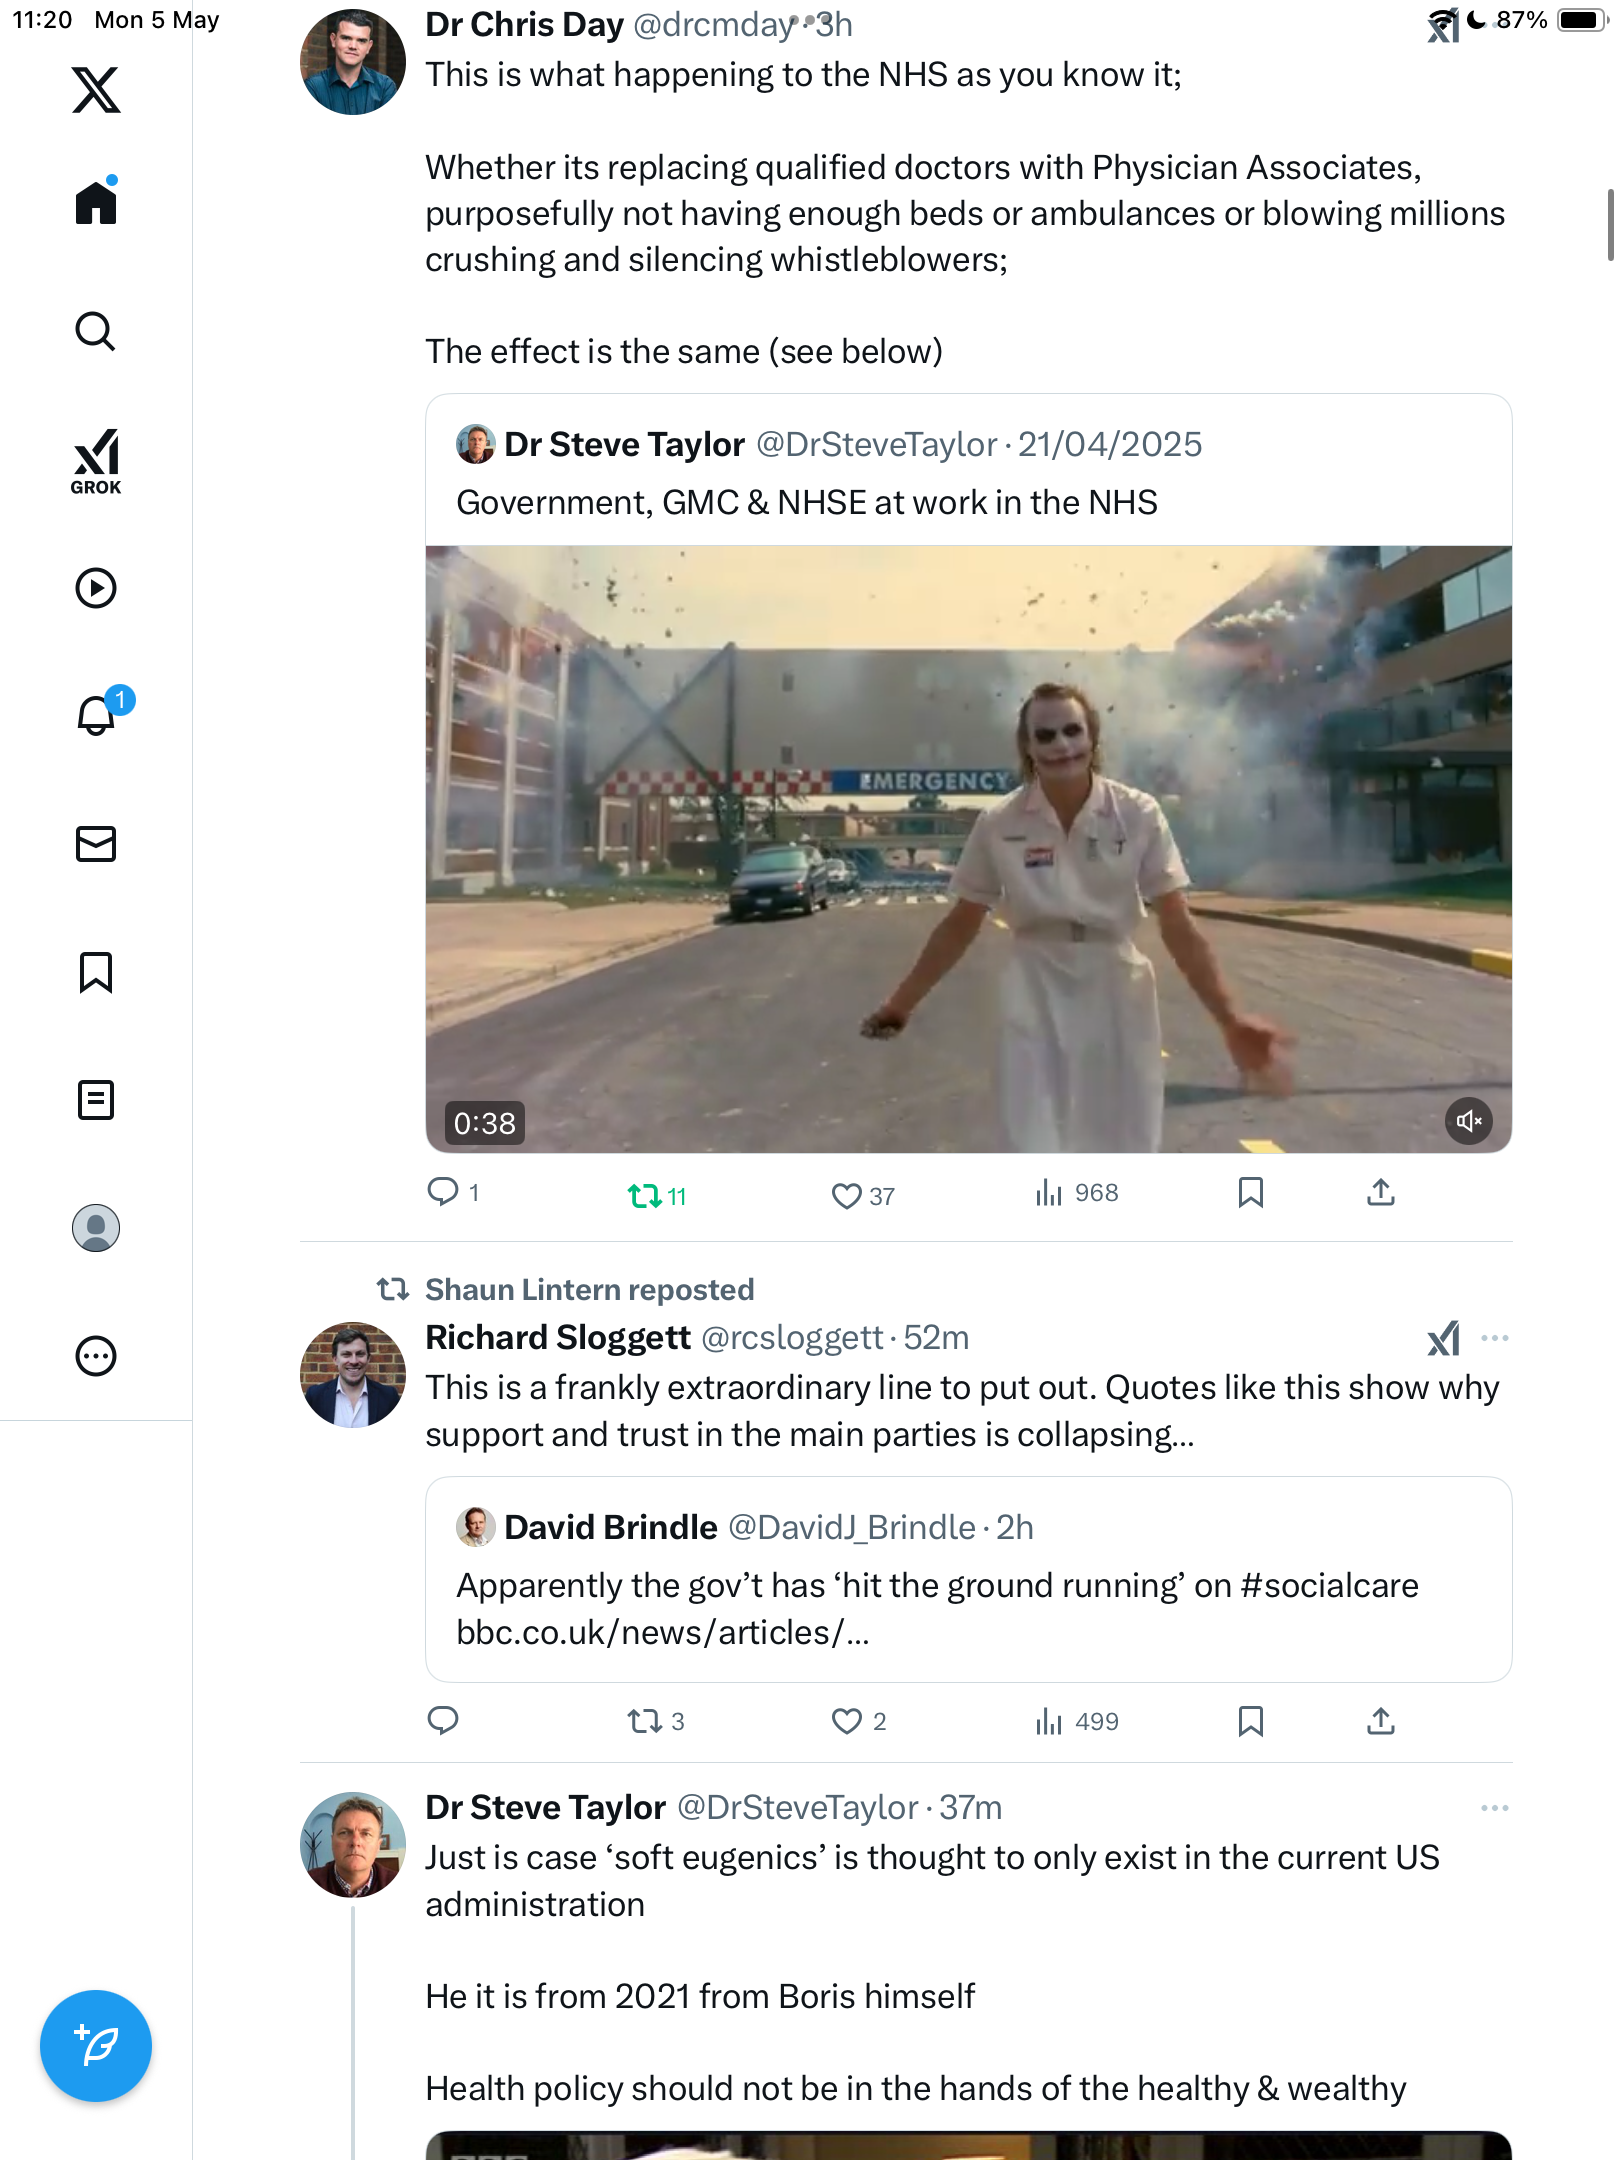This screenshot has width=1620, height=2160.
Task: Play the Joker hospital video
Action: [x=968, y=849]
